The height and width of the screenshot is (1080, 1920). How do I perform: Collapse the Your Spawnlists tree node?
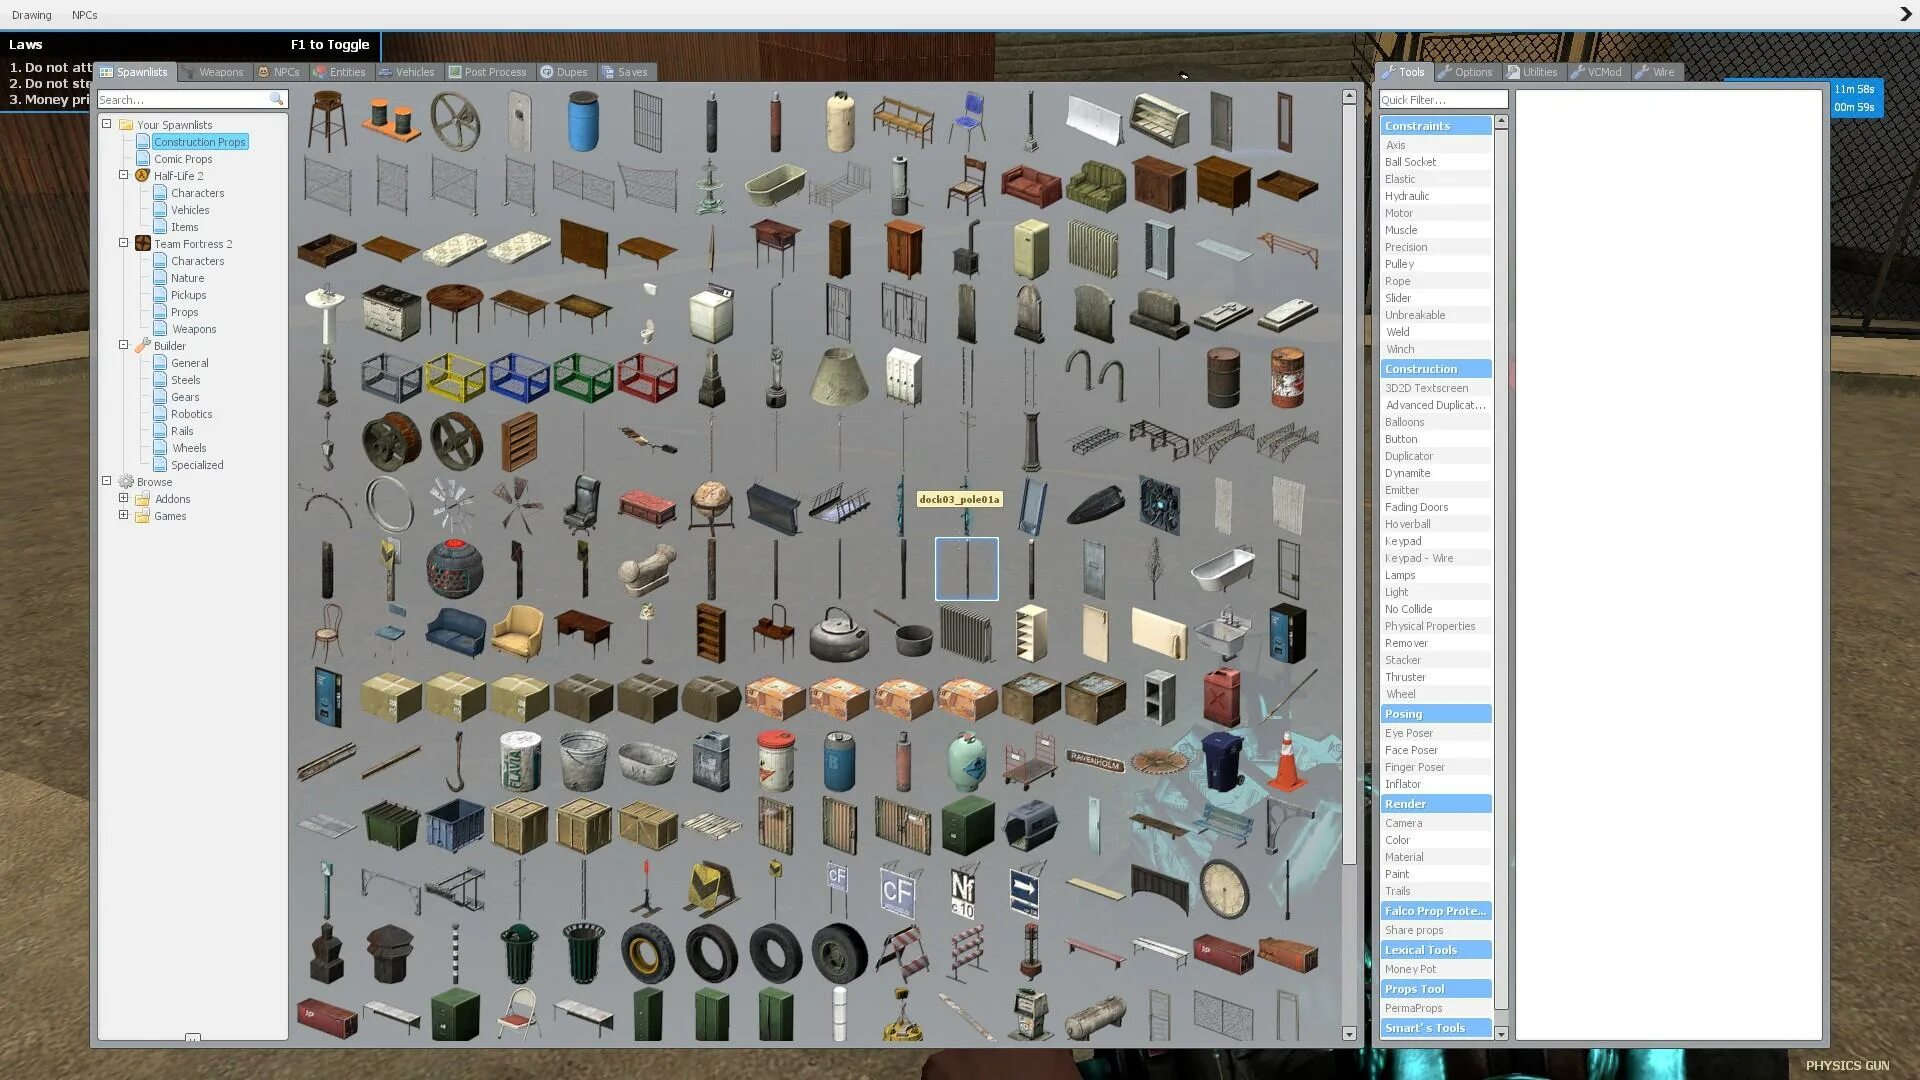[107, 124]
